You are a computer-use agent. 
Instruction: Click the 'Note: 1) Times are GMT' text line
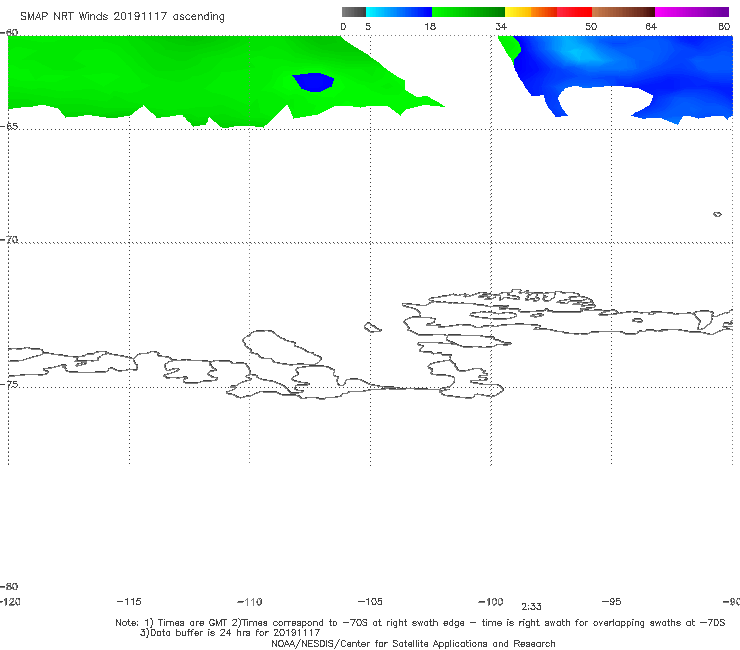click(420, 623)
